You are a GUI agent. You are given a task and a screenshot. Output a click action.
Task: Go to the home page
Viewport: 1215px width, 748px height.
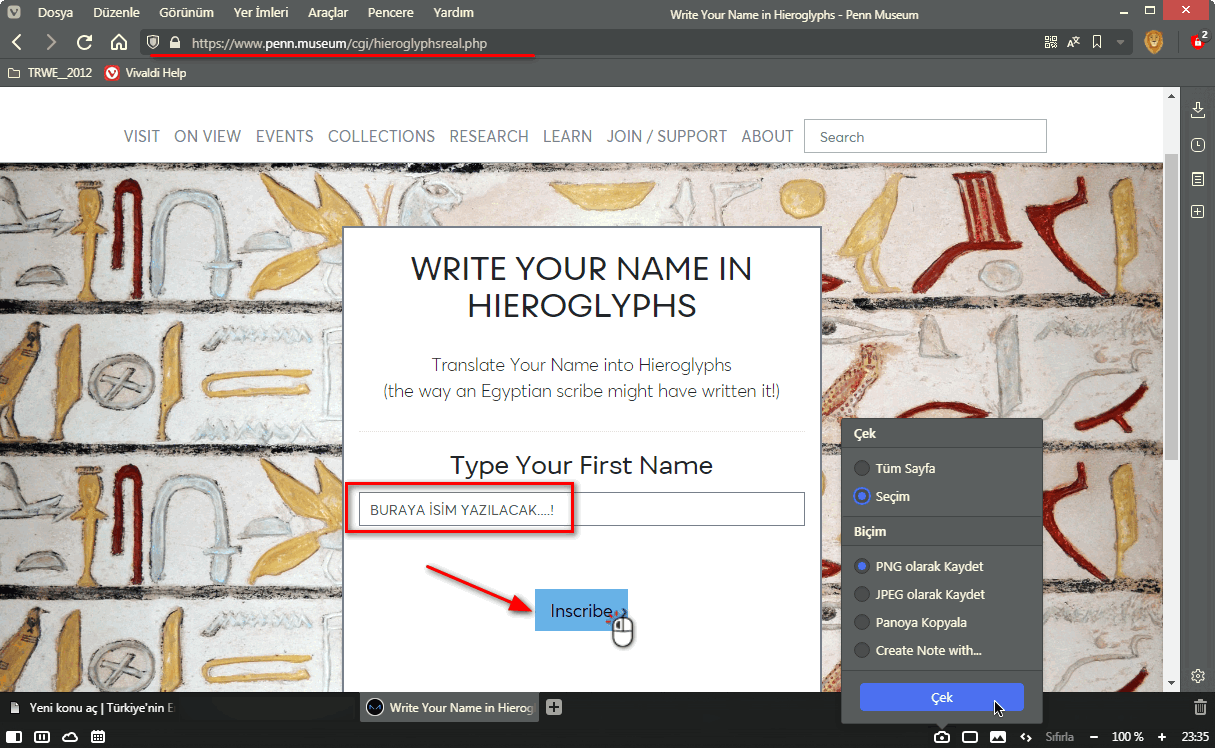119,42
